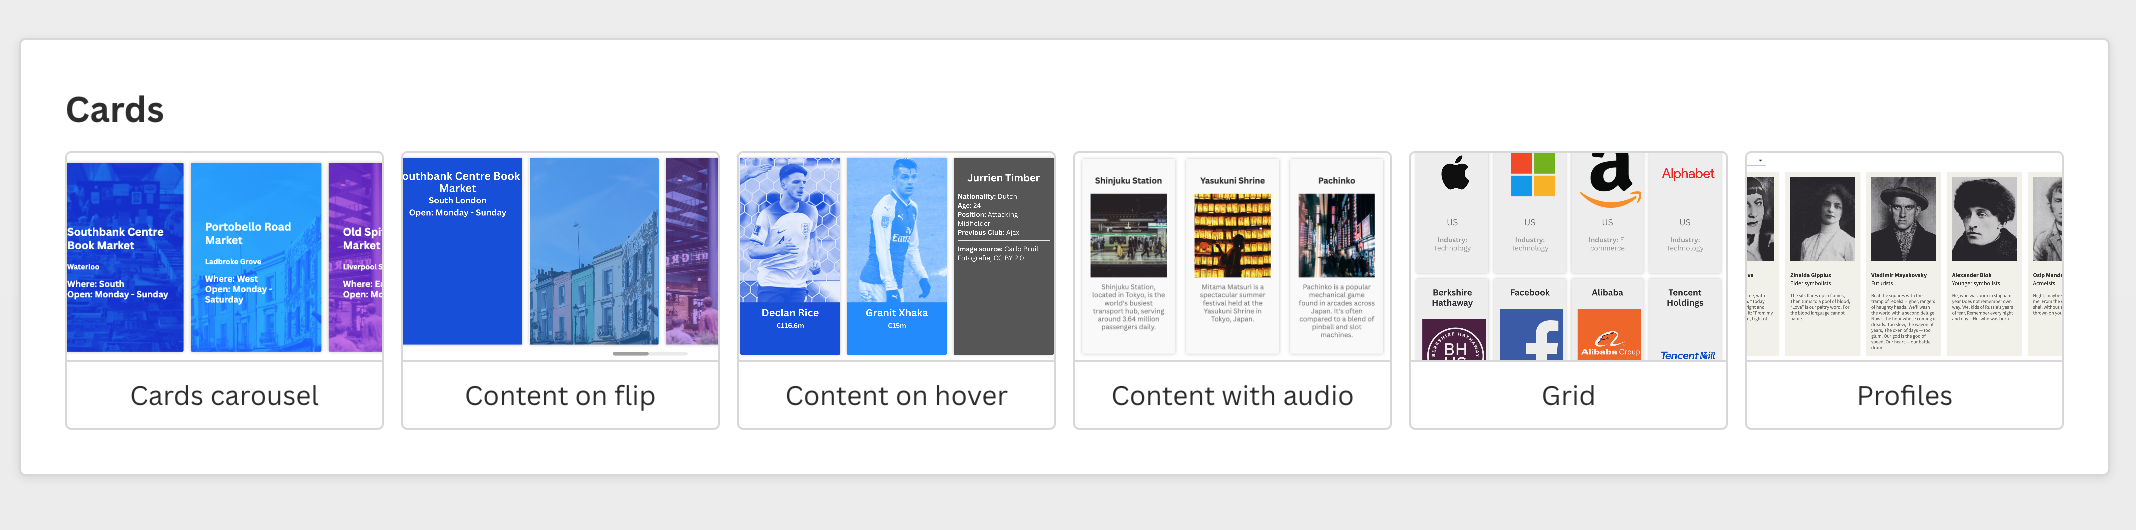Viewport: 2136px width, 530px height.
Task: Select the Content on hover label
Action: tap(896, 396)
